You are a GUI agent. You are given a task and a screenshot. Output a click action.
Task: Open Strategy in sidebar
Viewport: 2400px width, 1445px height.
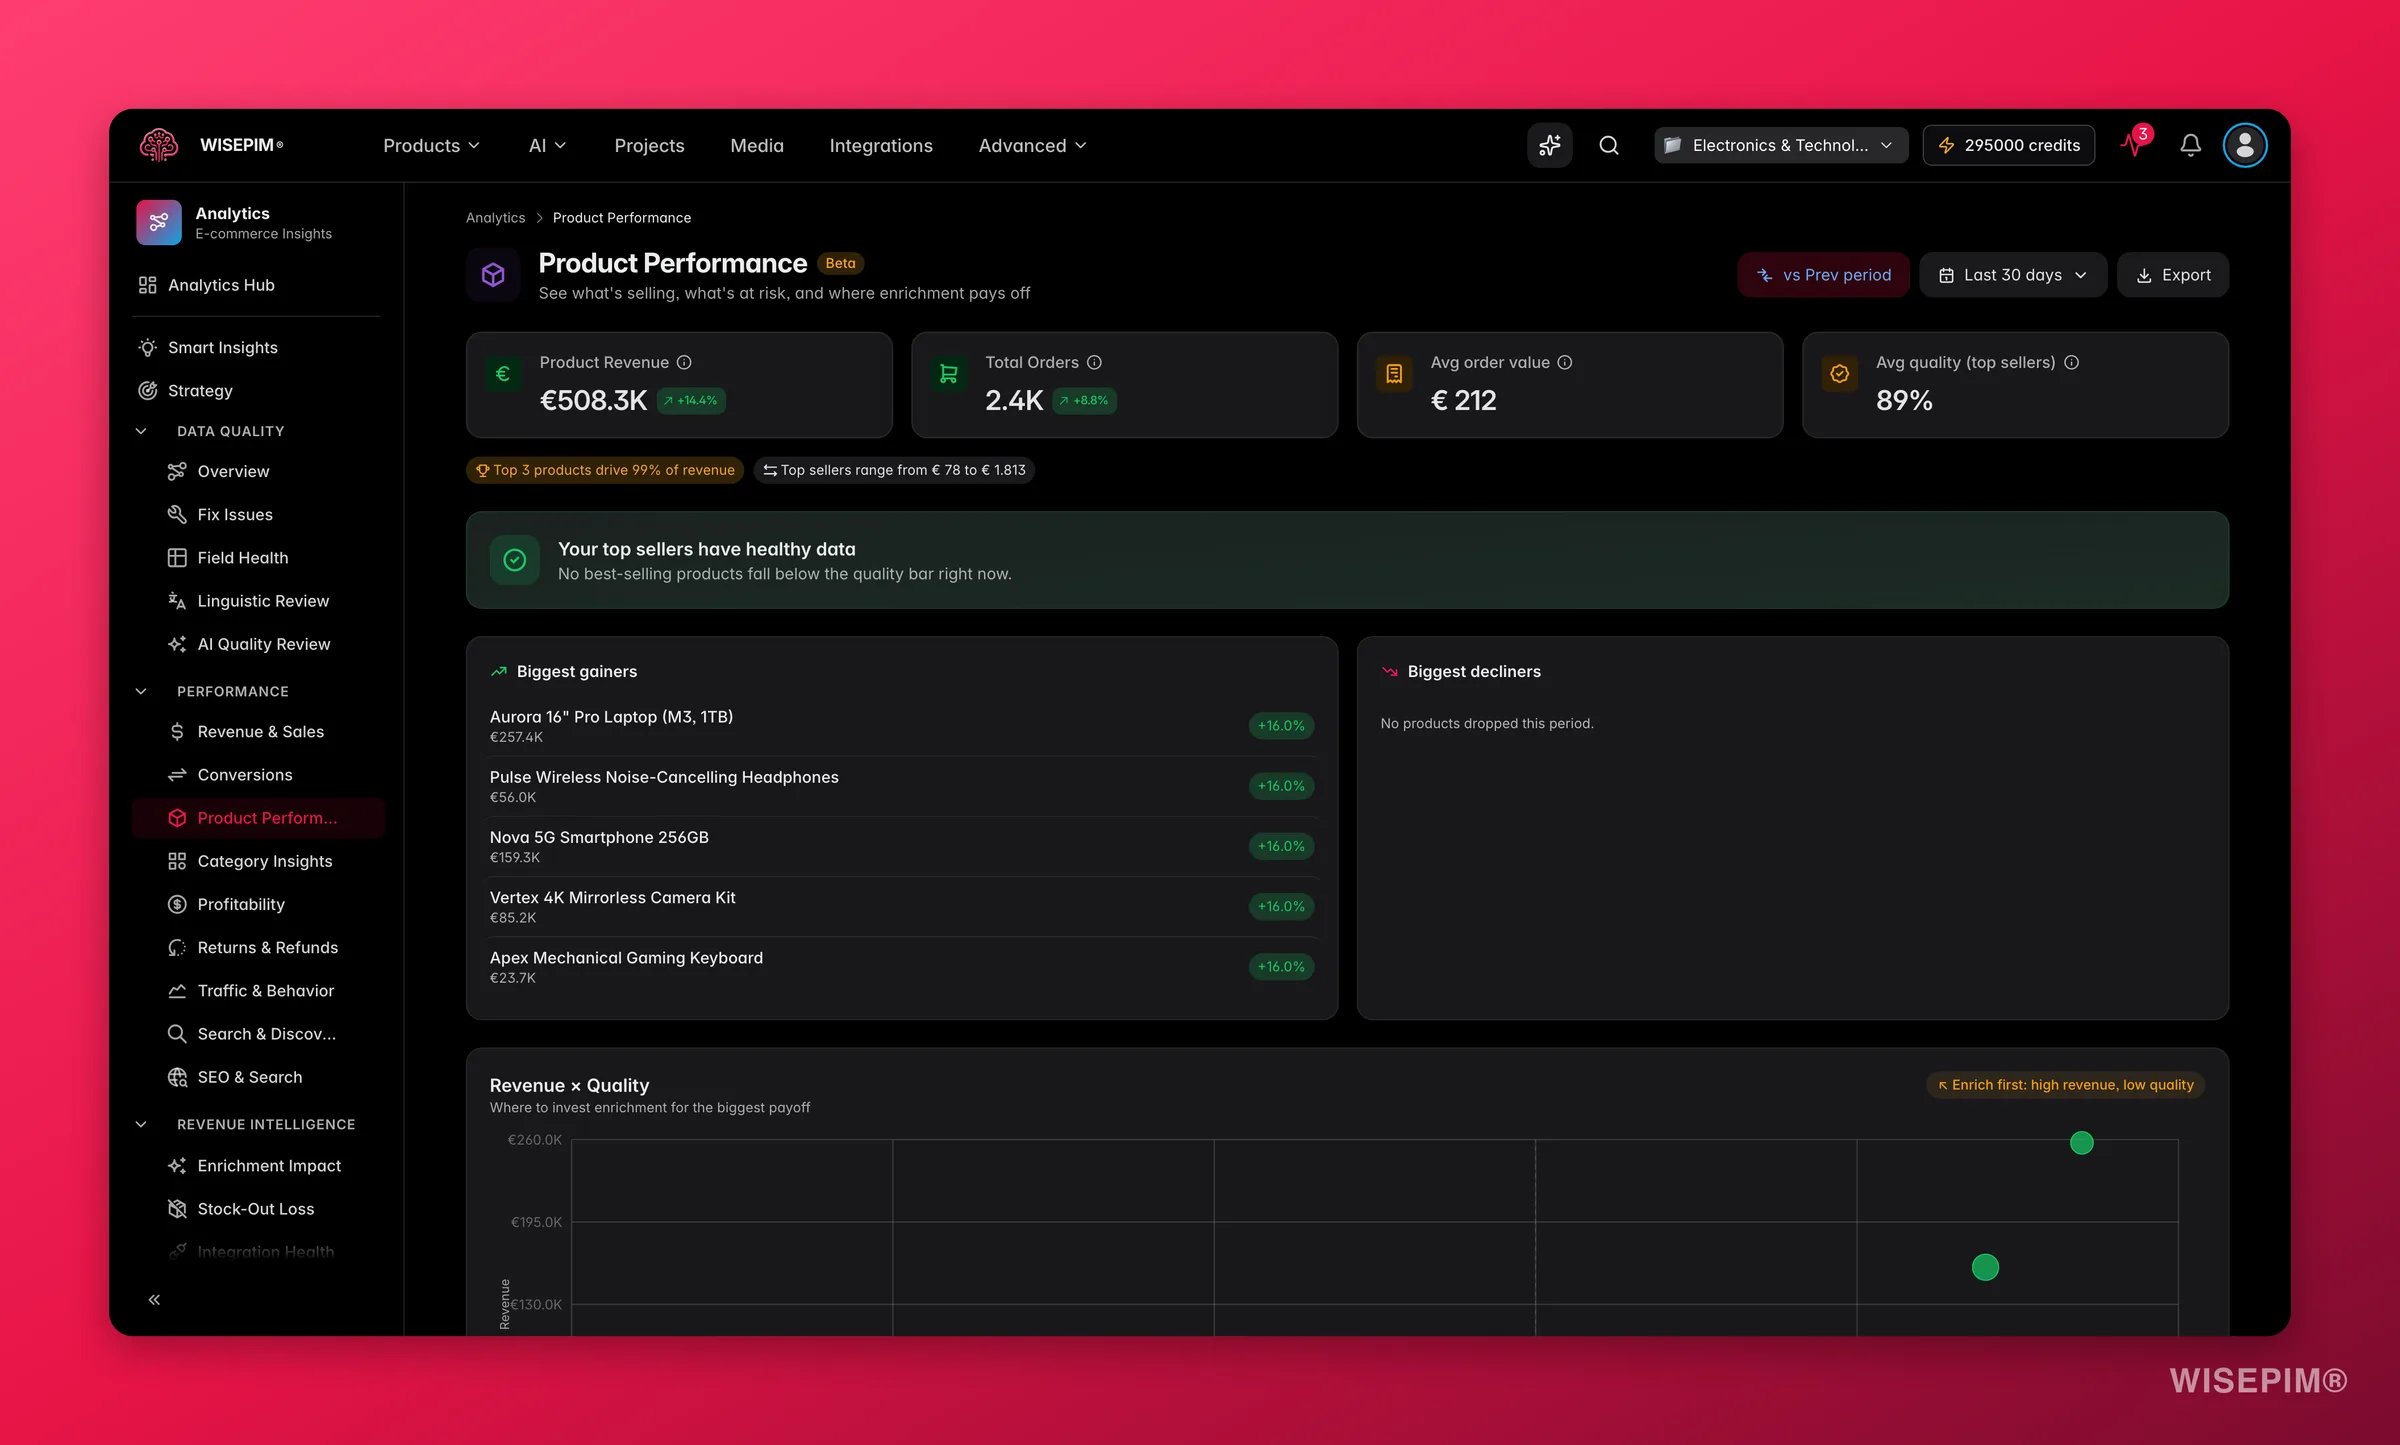tap(257, 390)
